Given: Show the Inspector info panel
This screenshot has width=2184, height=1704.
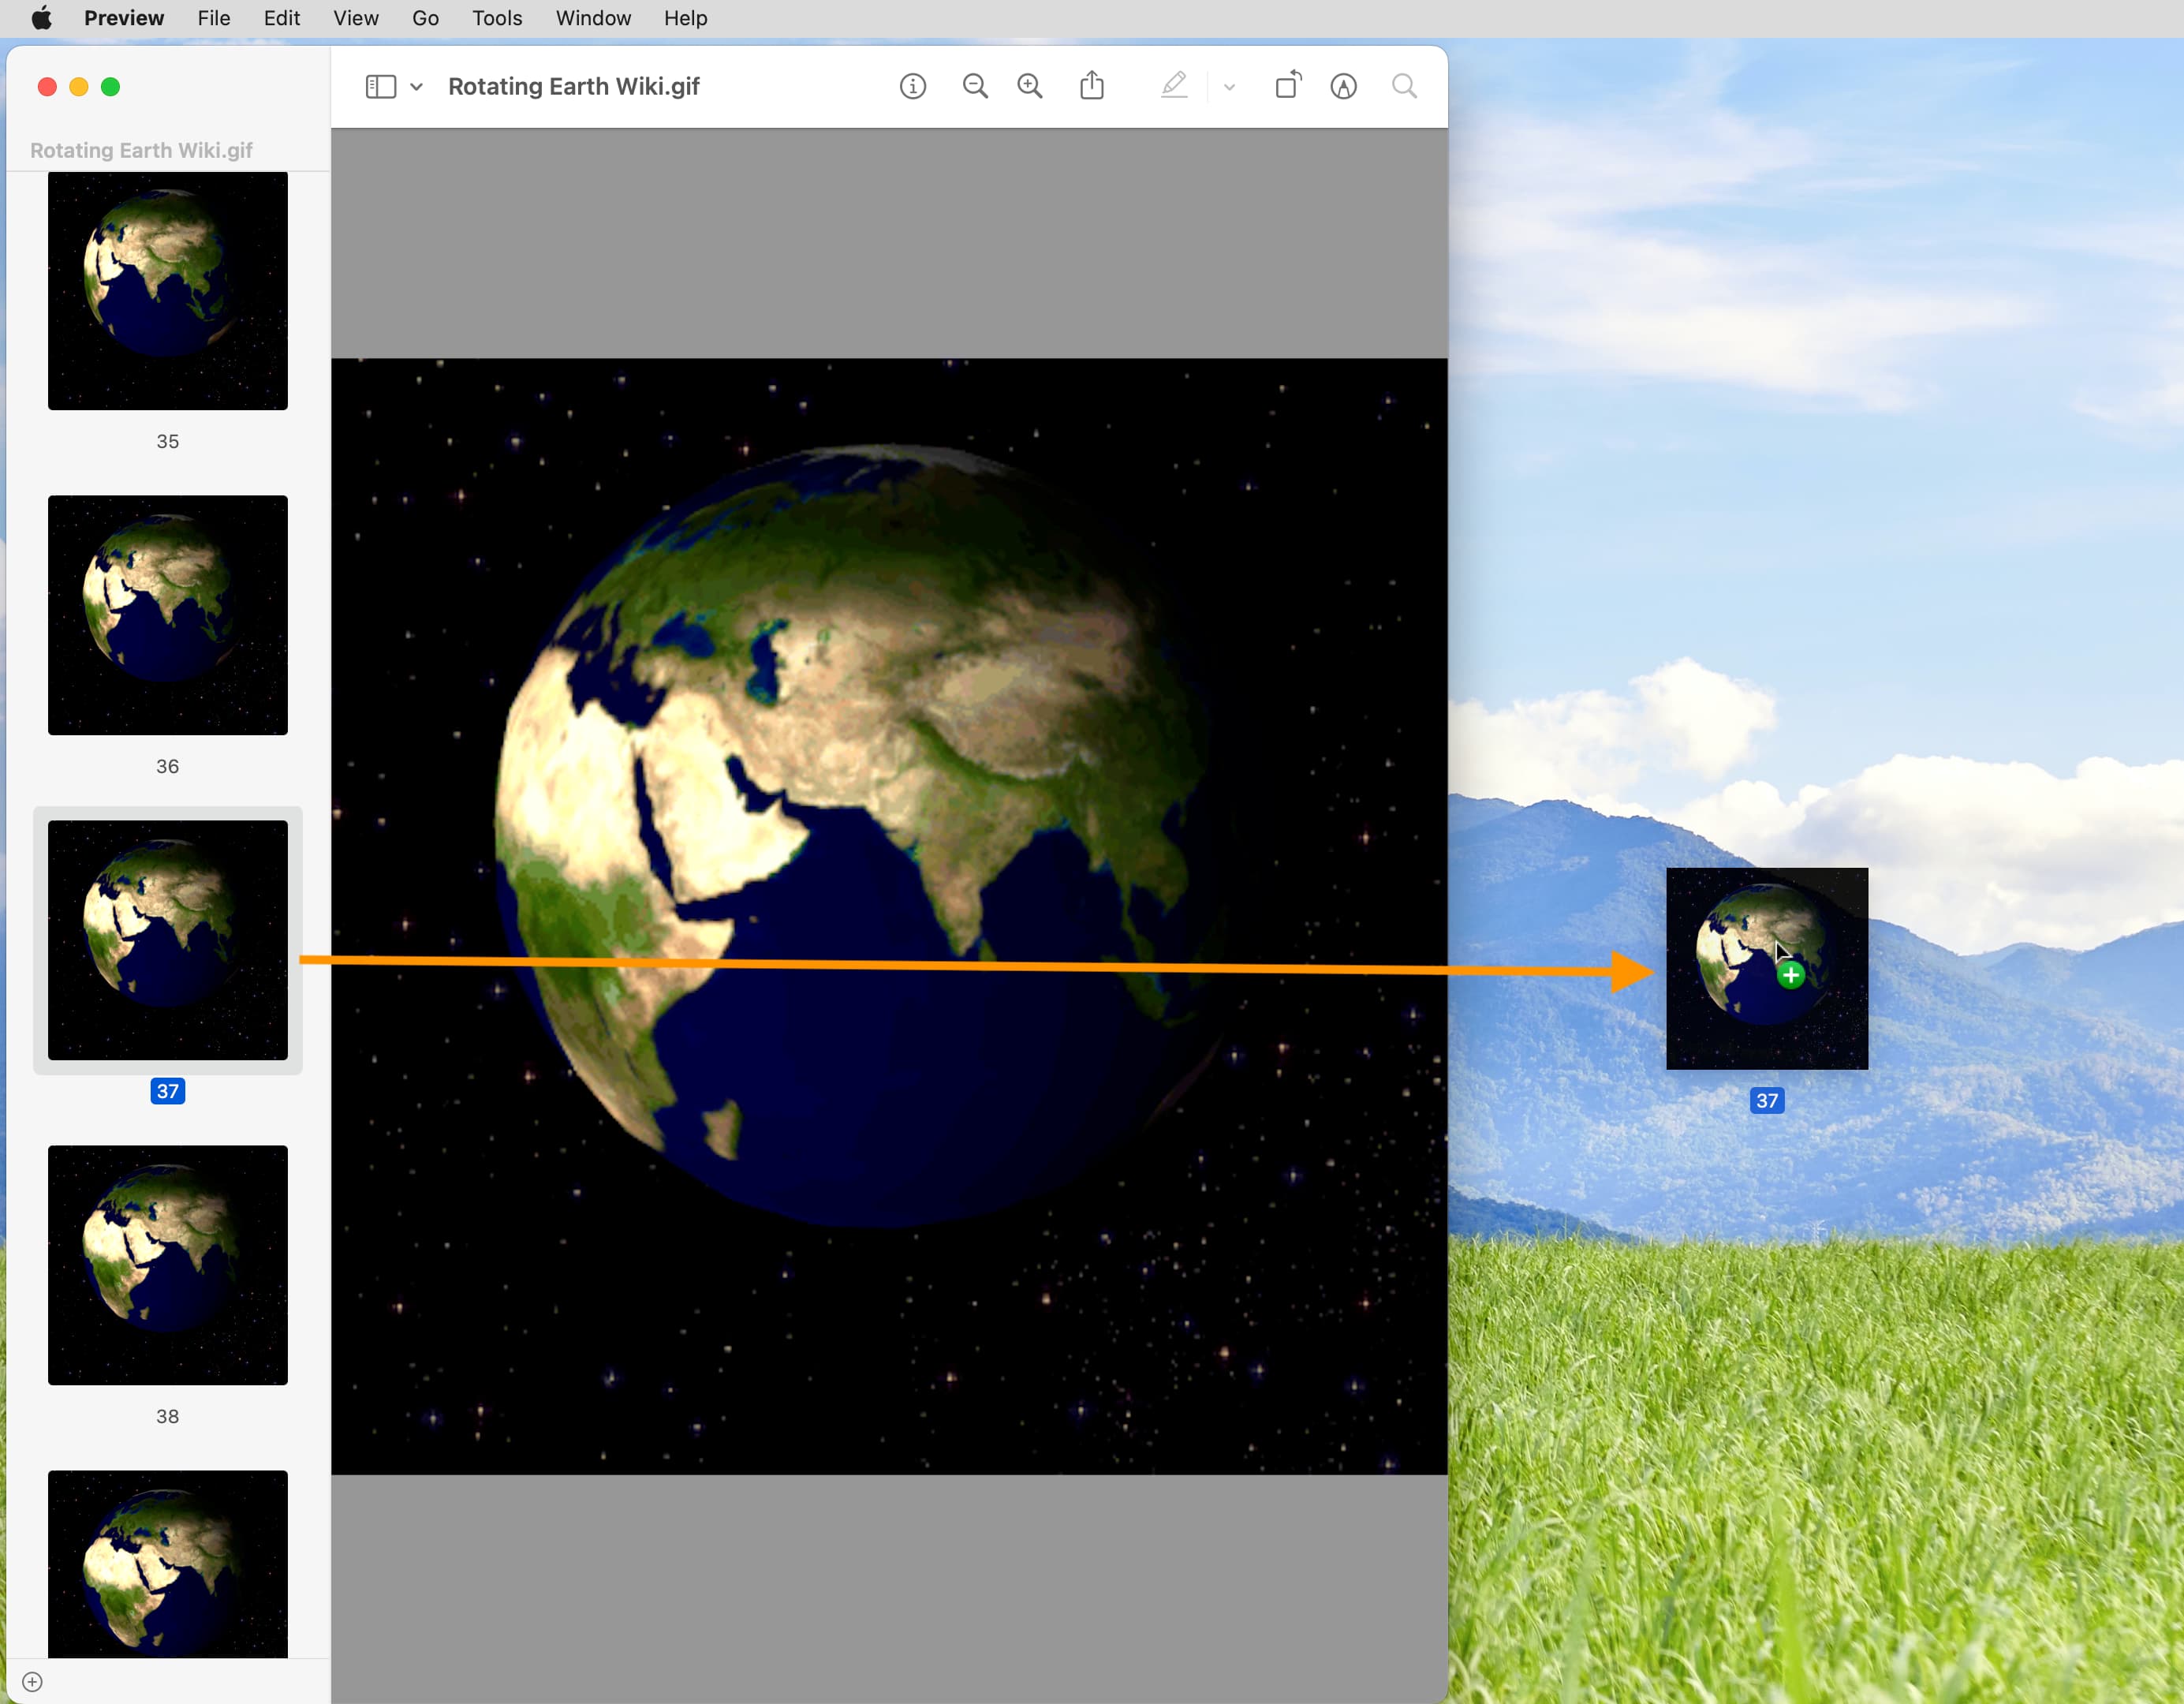Looking at the screenshot, I should (x=912, y=87).
